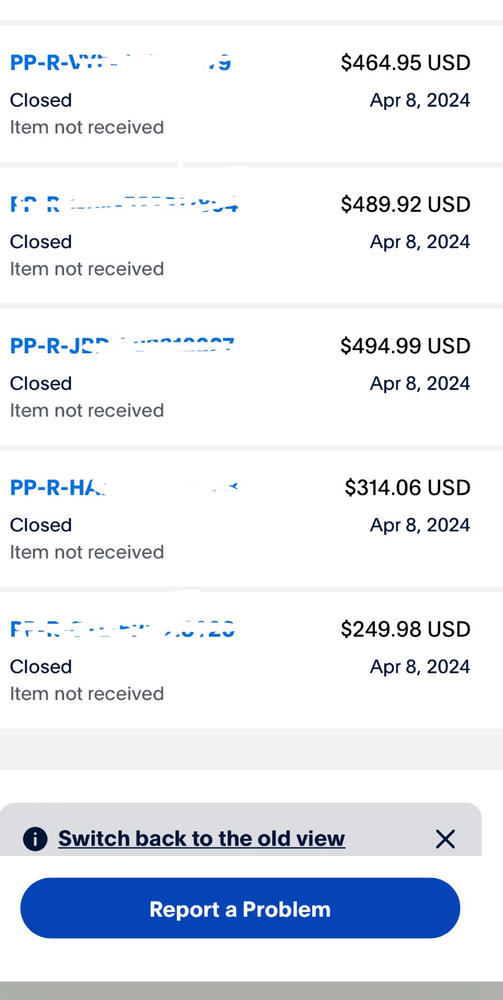Click Closed status on the $464.95 case

tap(41, 100)
